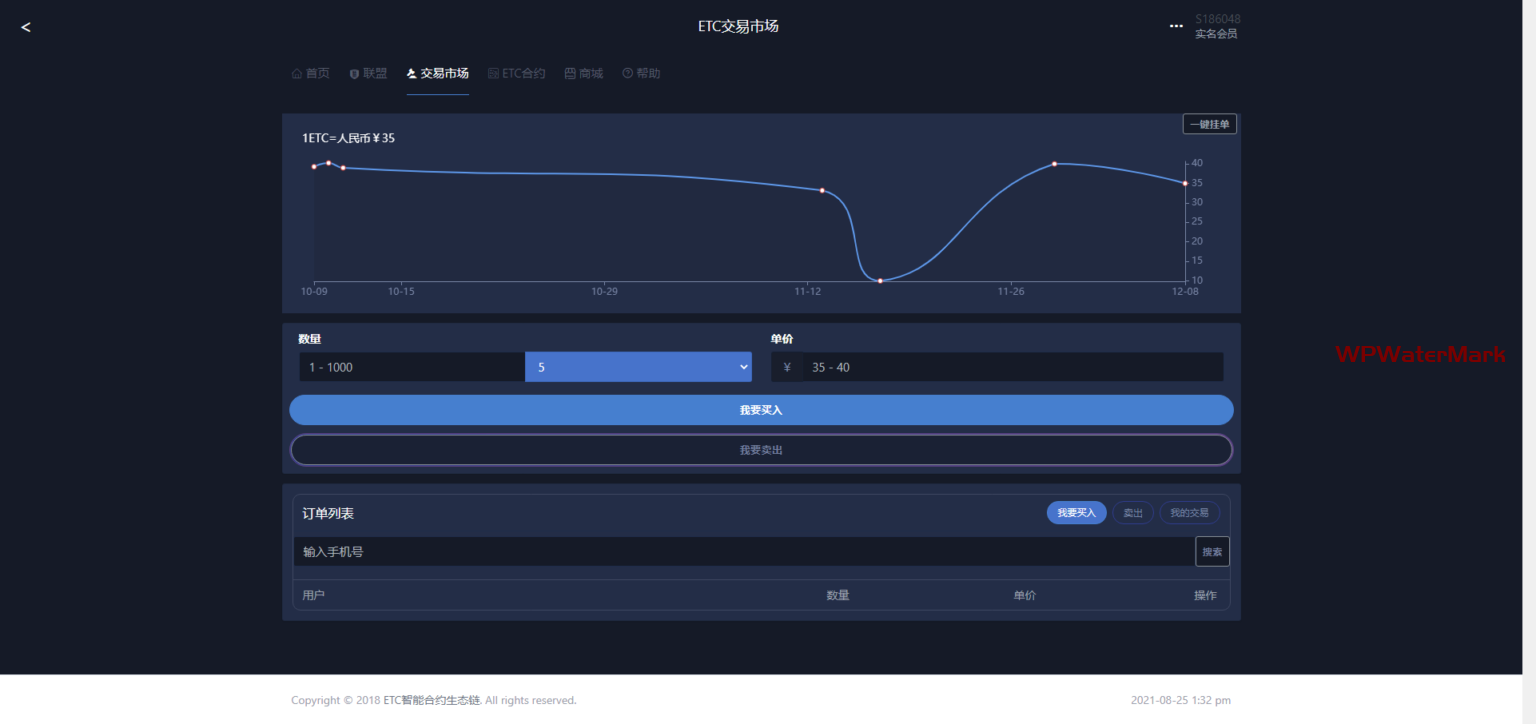
Task: Focus the 输入手机号 phone number field
Action: tap(743, 552)
